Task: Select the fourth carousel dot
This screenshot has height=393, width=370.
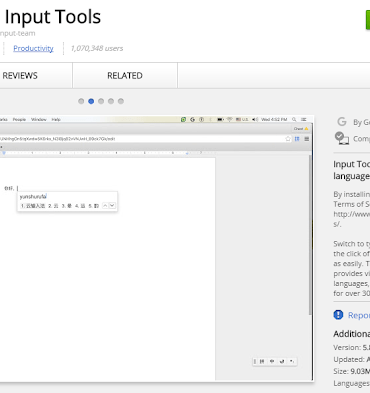Action: point(111,101)
